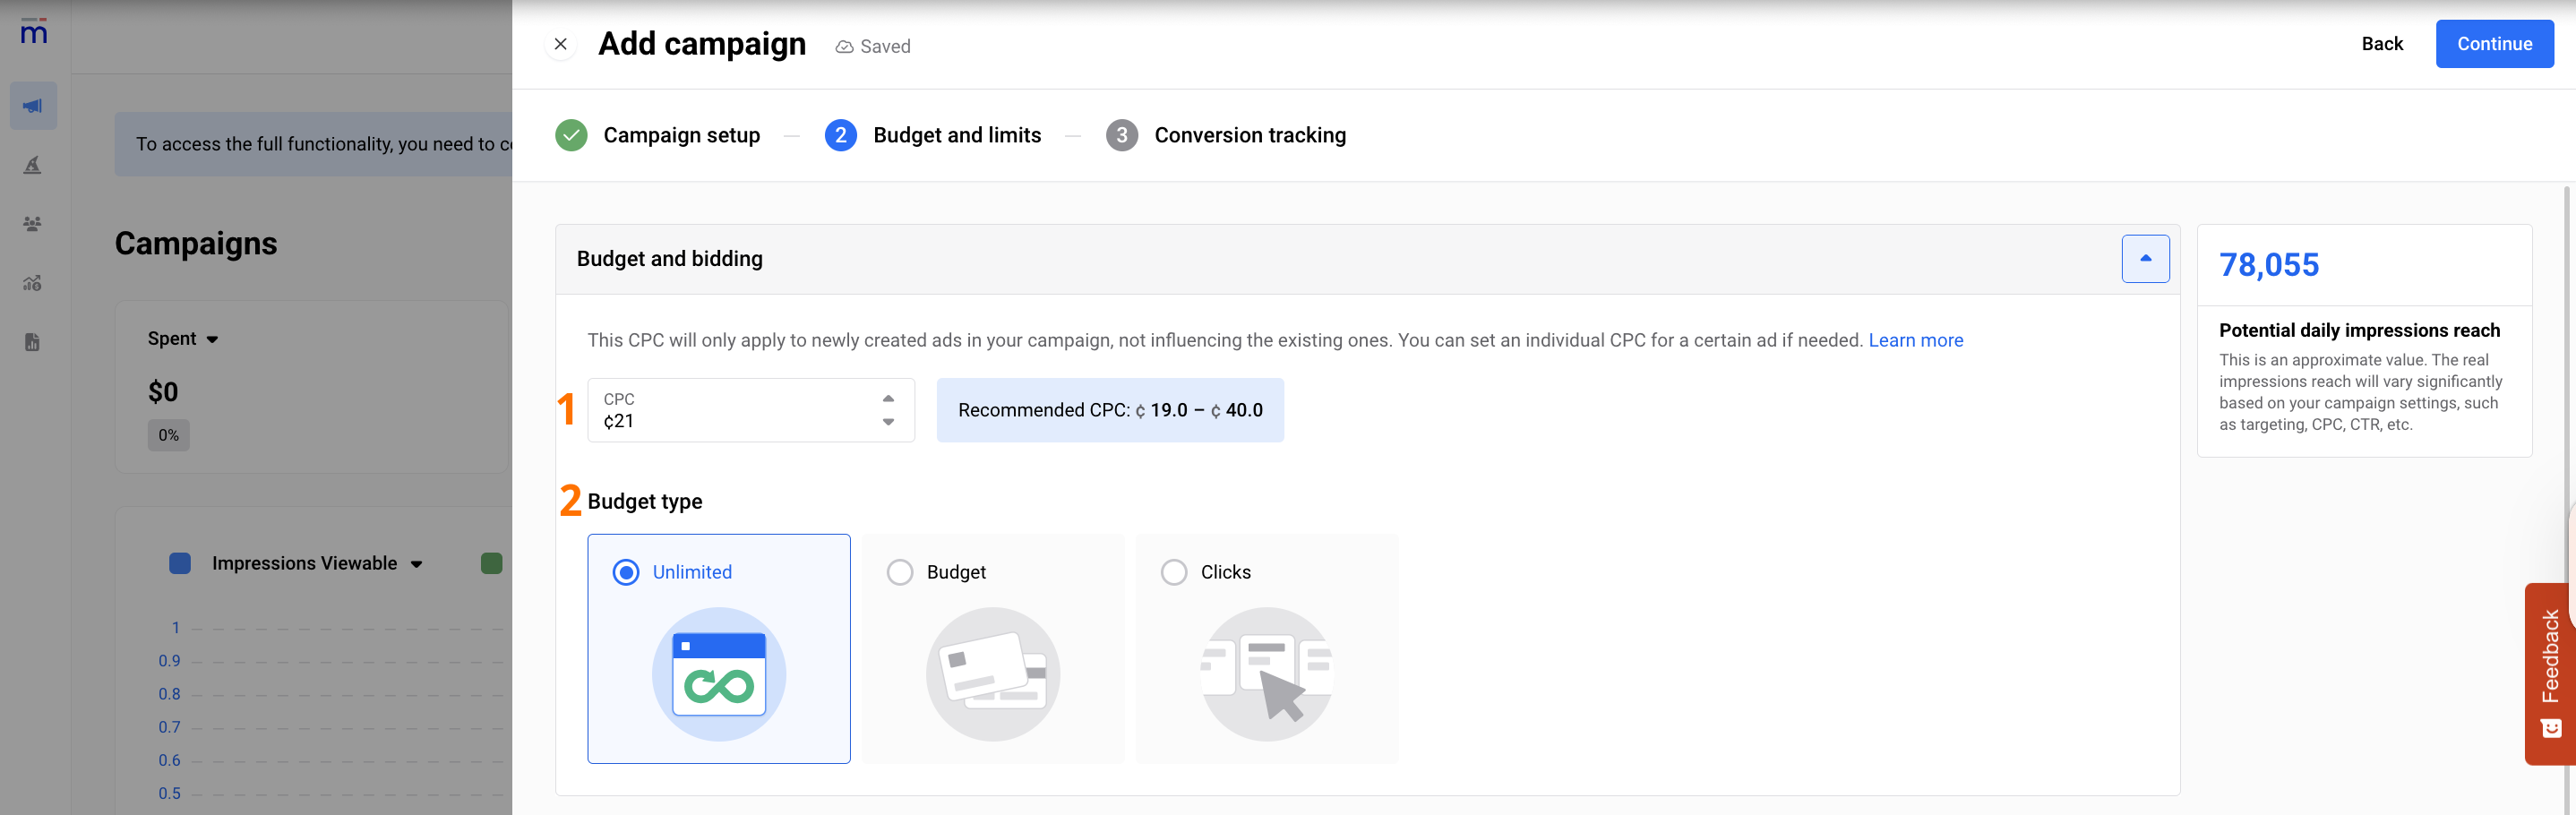The height and width of the screenshot is (815, 2576).
Task: Collapse the Budget and bidding section
Action: pos(2144,259)
